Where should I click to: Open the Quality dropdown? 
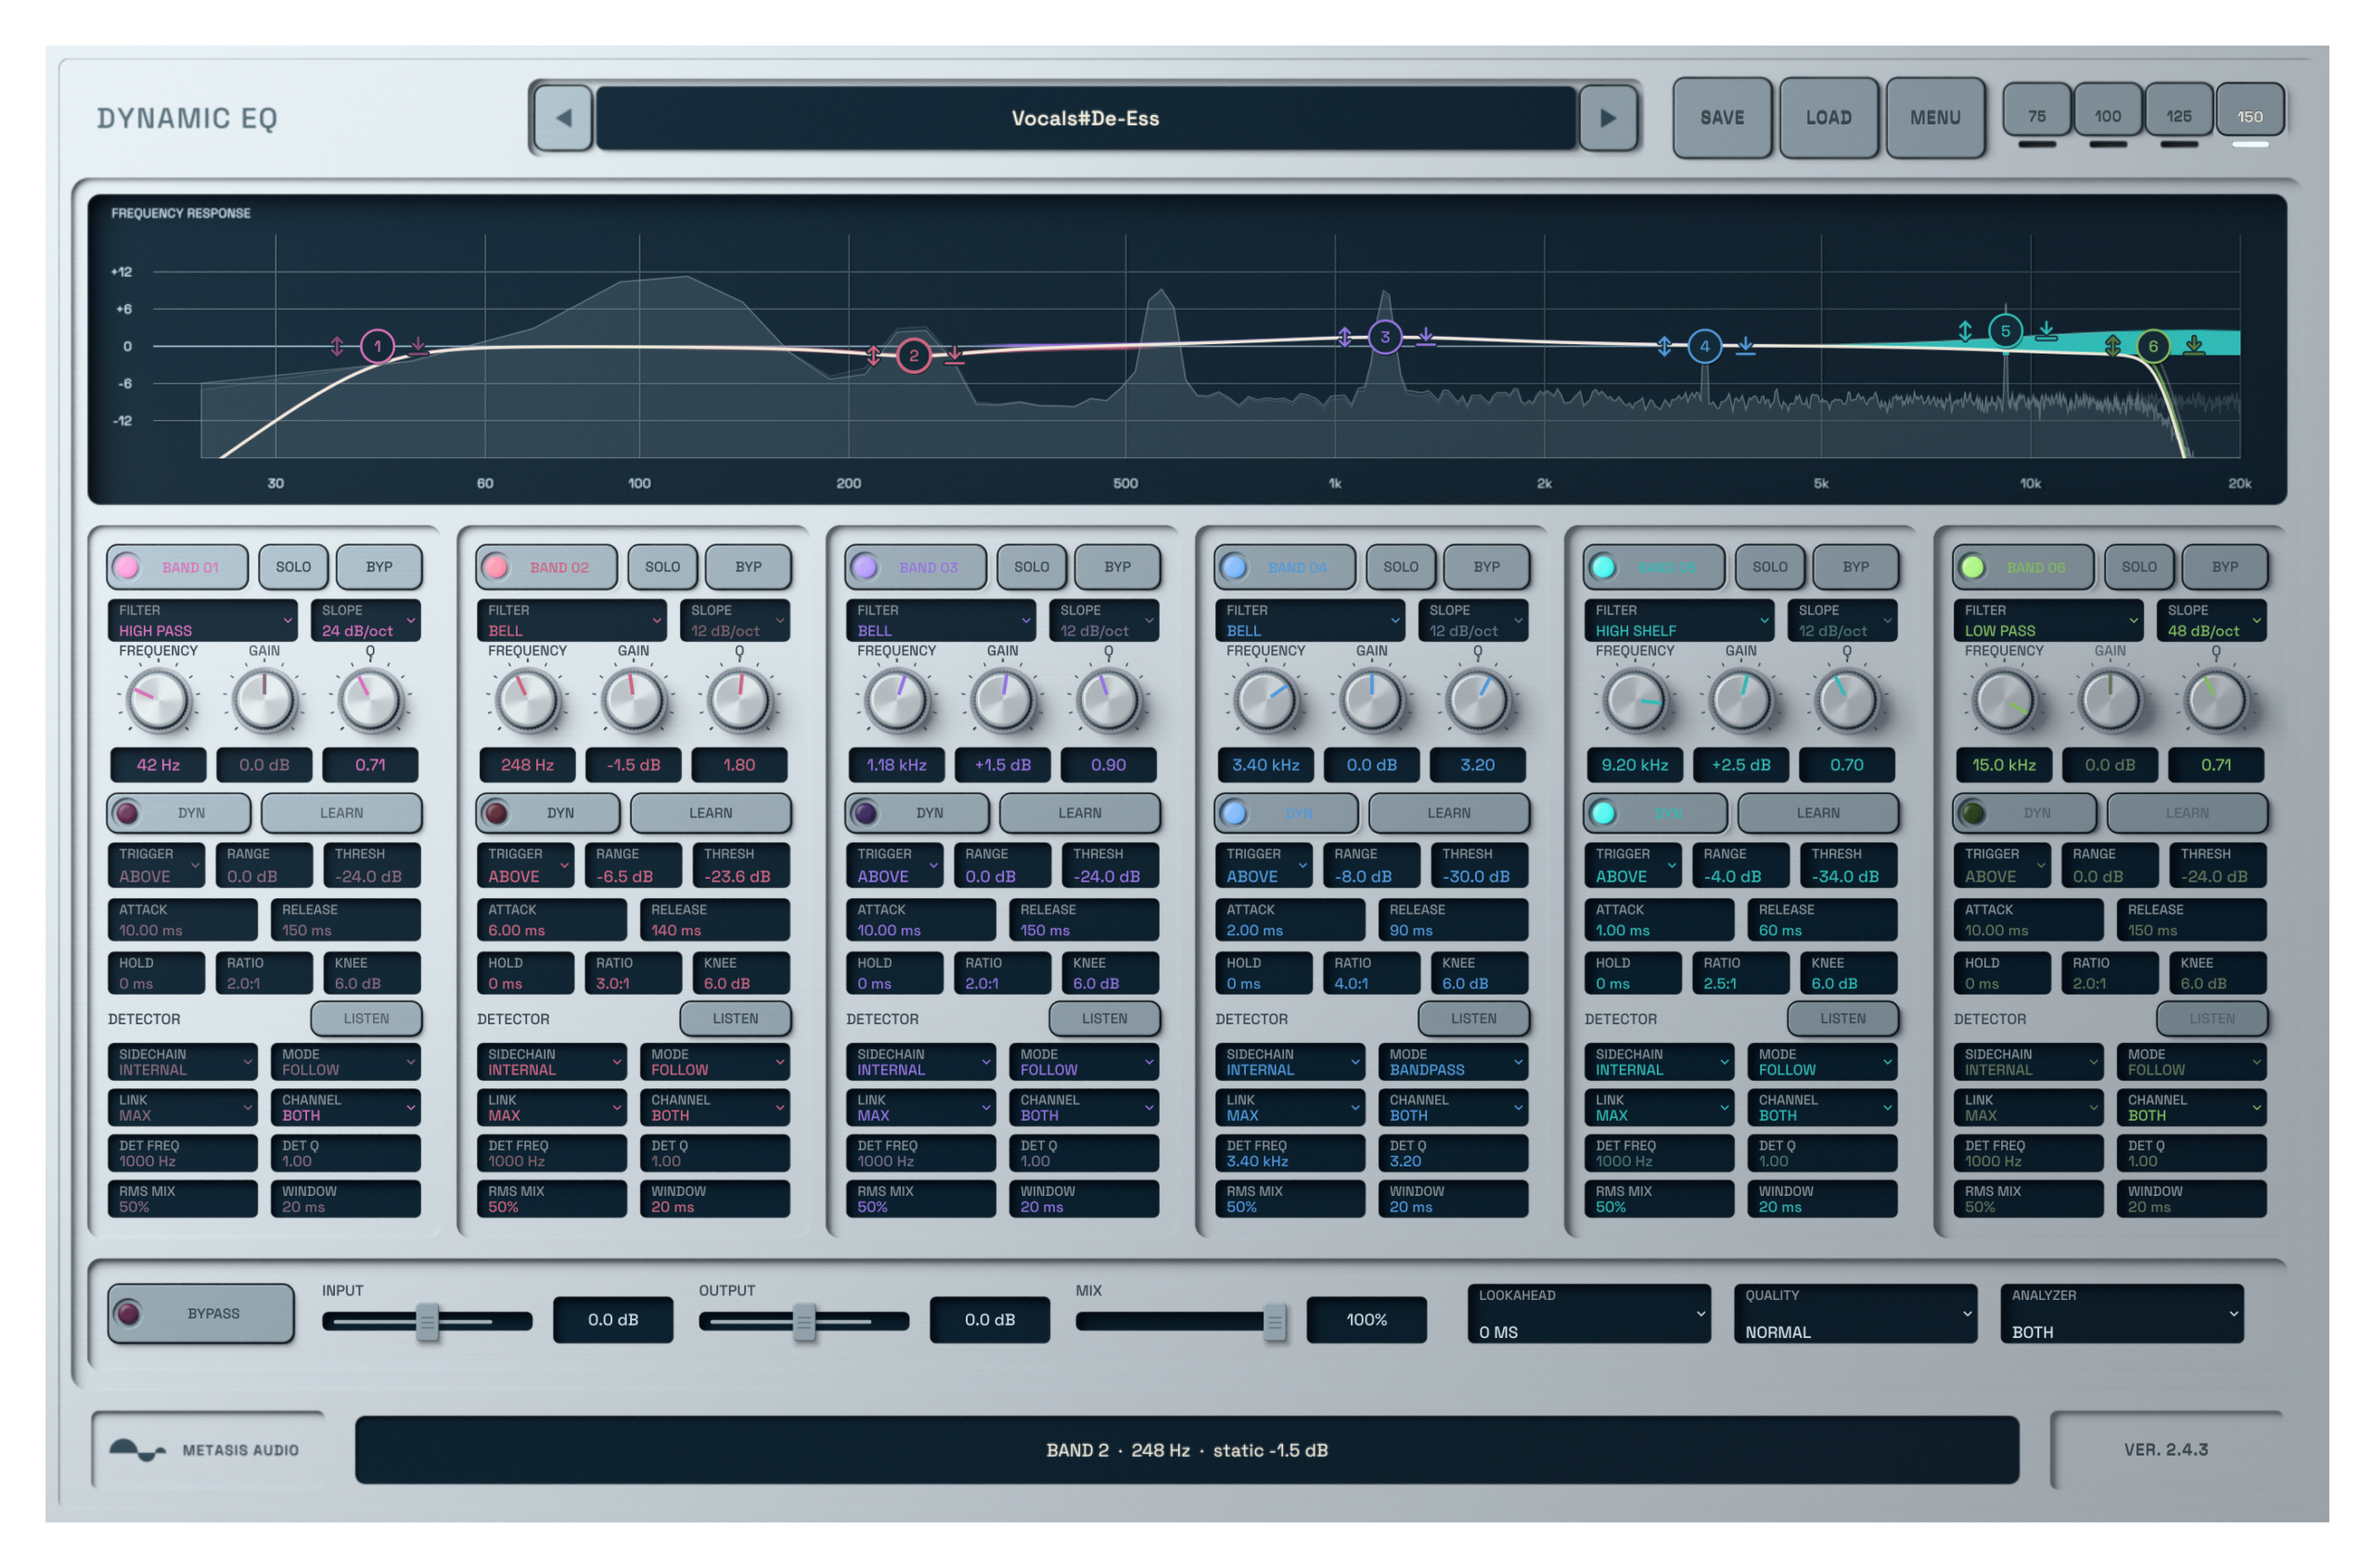point(1855,1313)
